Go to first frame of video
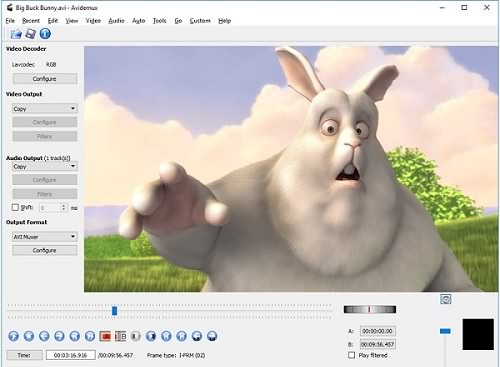Image resolution: width=500 pixels, height=367 pixels. 166,336
